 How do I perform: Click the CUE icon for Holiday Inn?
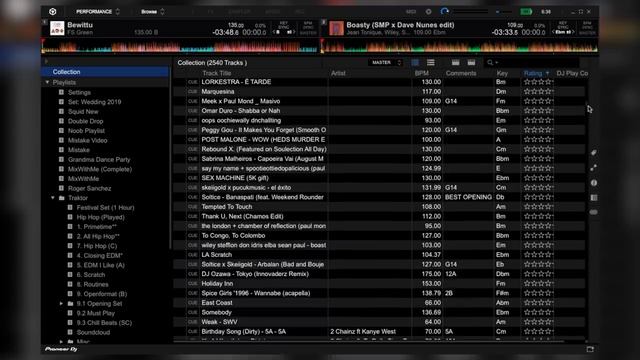192,284
